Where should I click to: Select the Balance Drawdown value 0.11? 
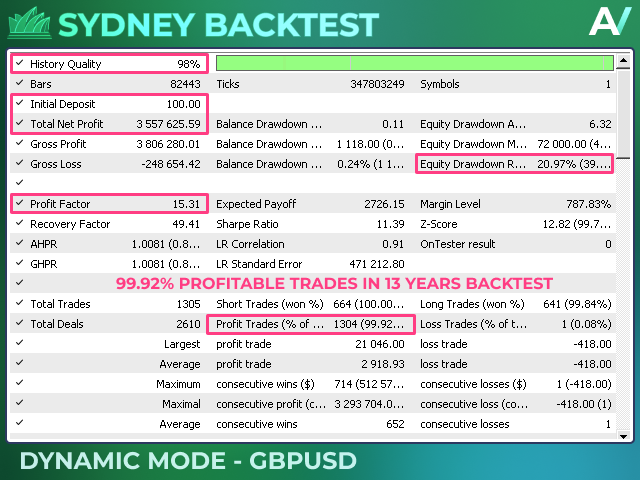point(393,124)
